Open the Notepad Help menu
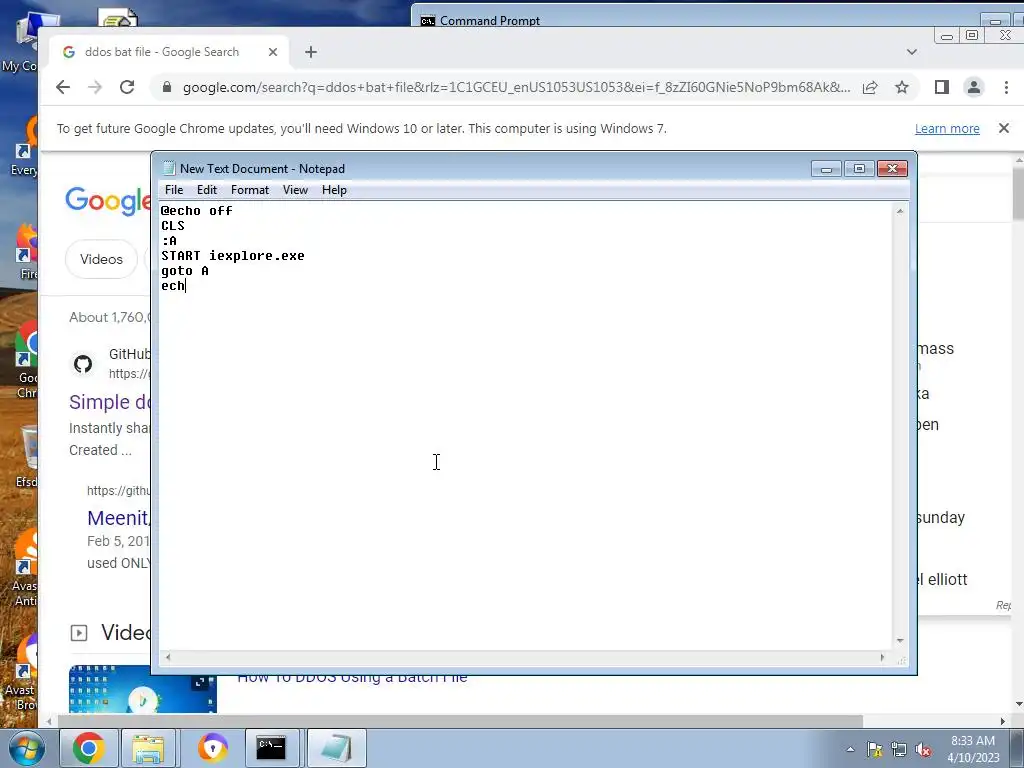 334,190
